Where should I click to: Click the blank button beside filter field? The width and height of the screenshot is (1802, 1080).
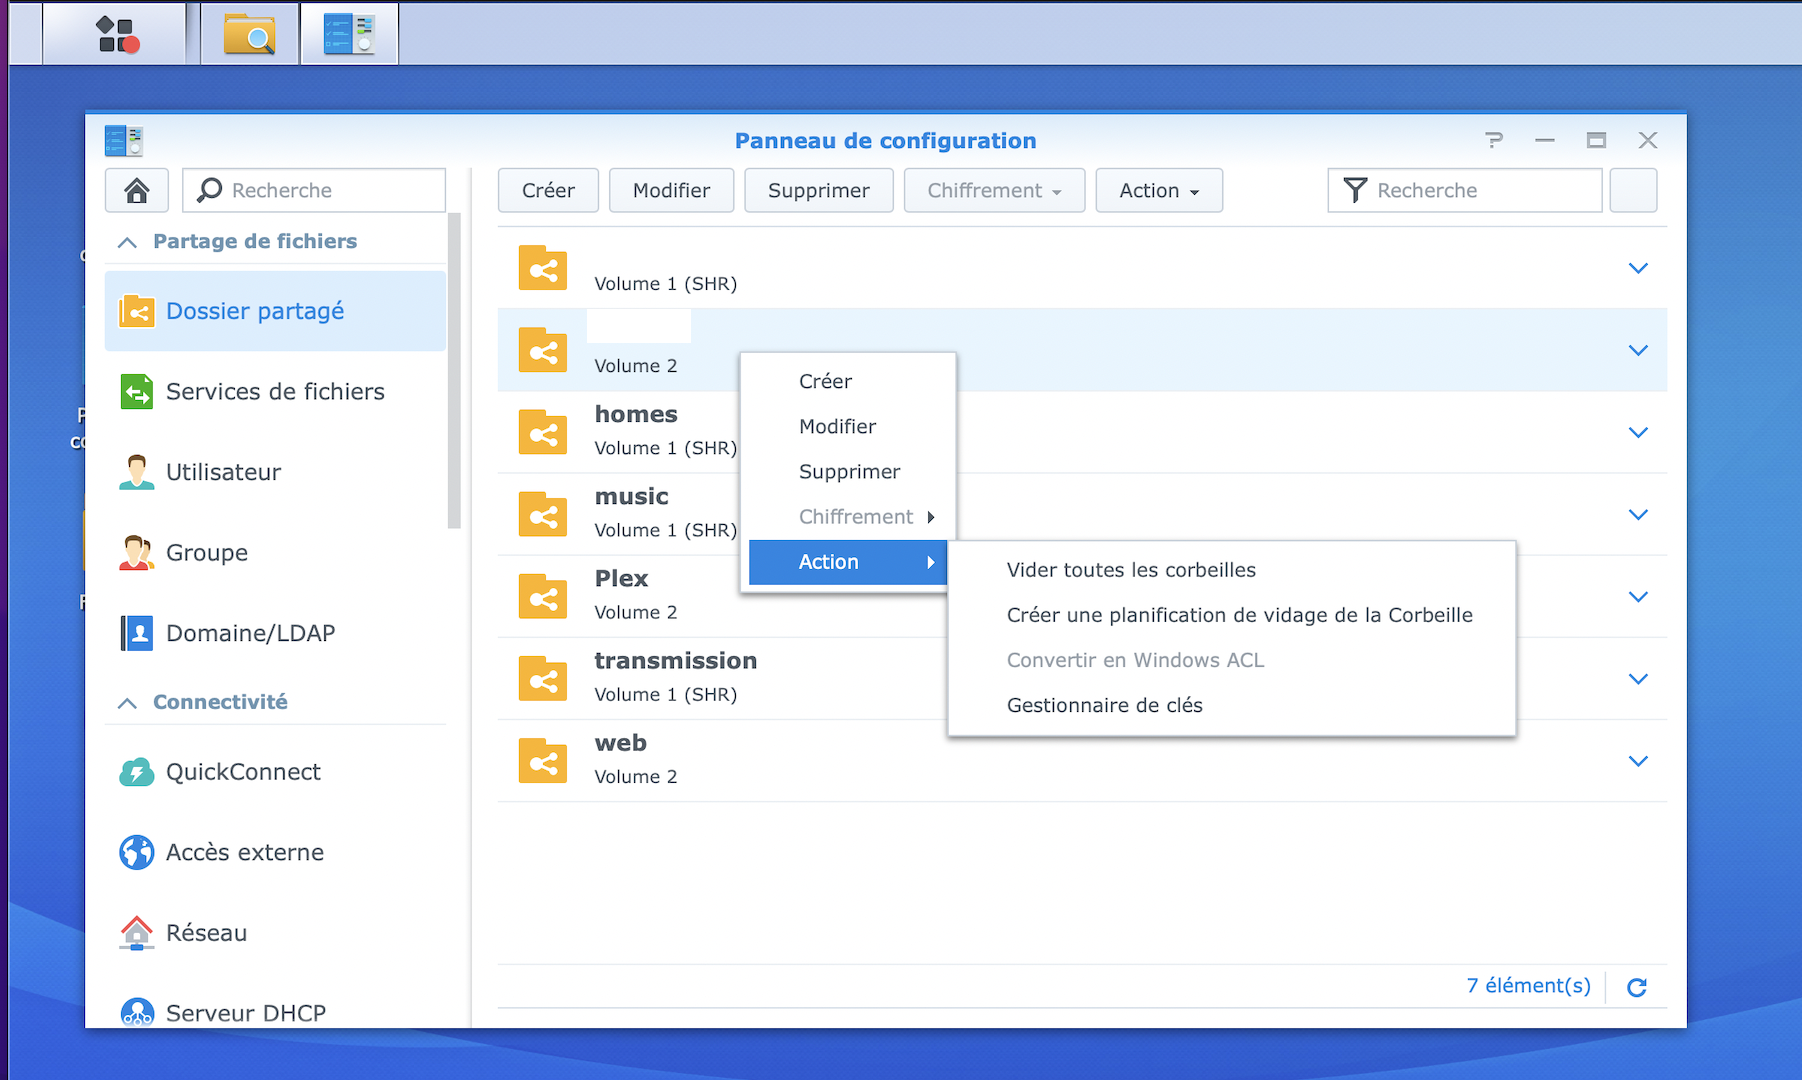tap(1633, 190)
